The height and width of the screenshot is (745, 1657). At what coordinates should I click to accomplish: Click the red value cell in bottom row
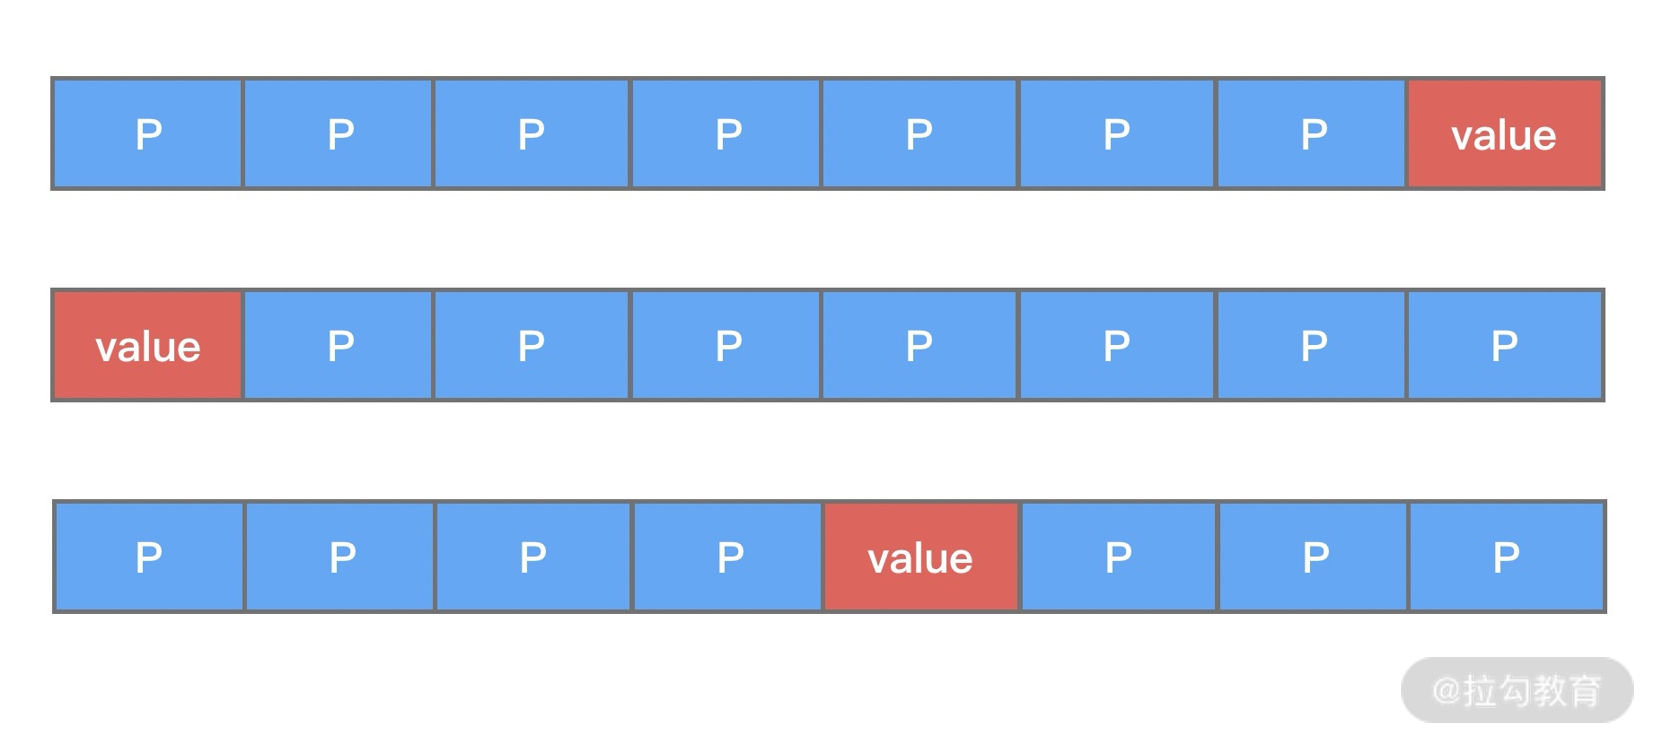(x=920, y=556)
